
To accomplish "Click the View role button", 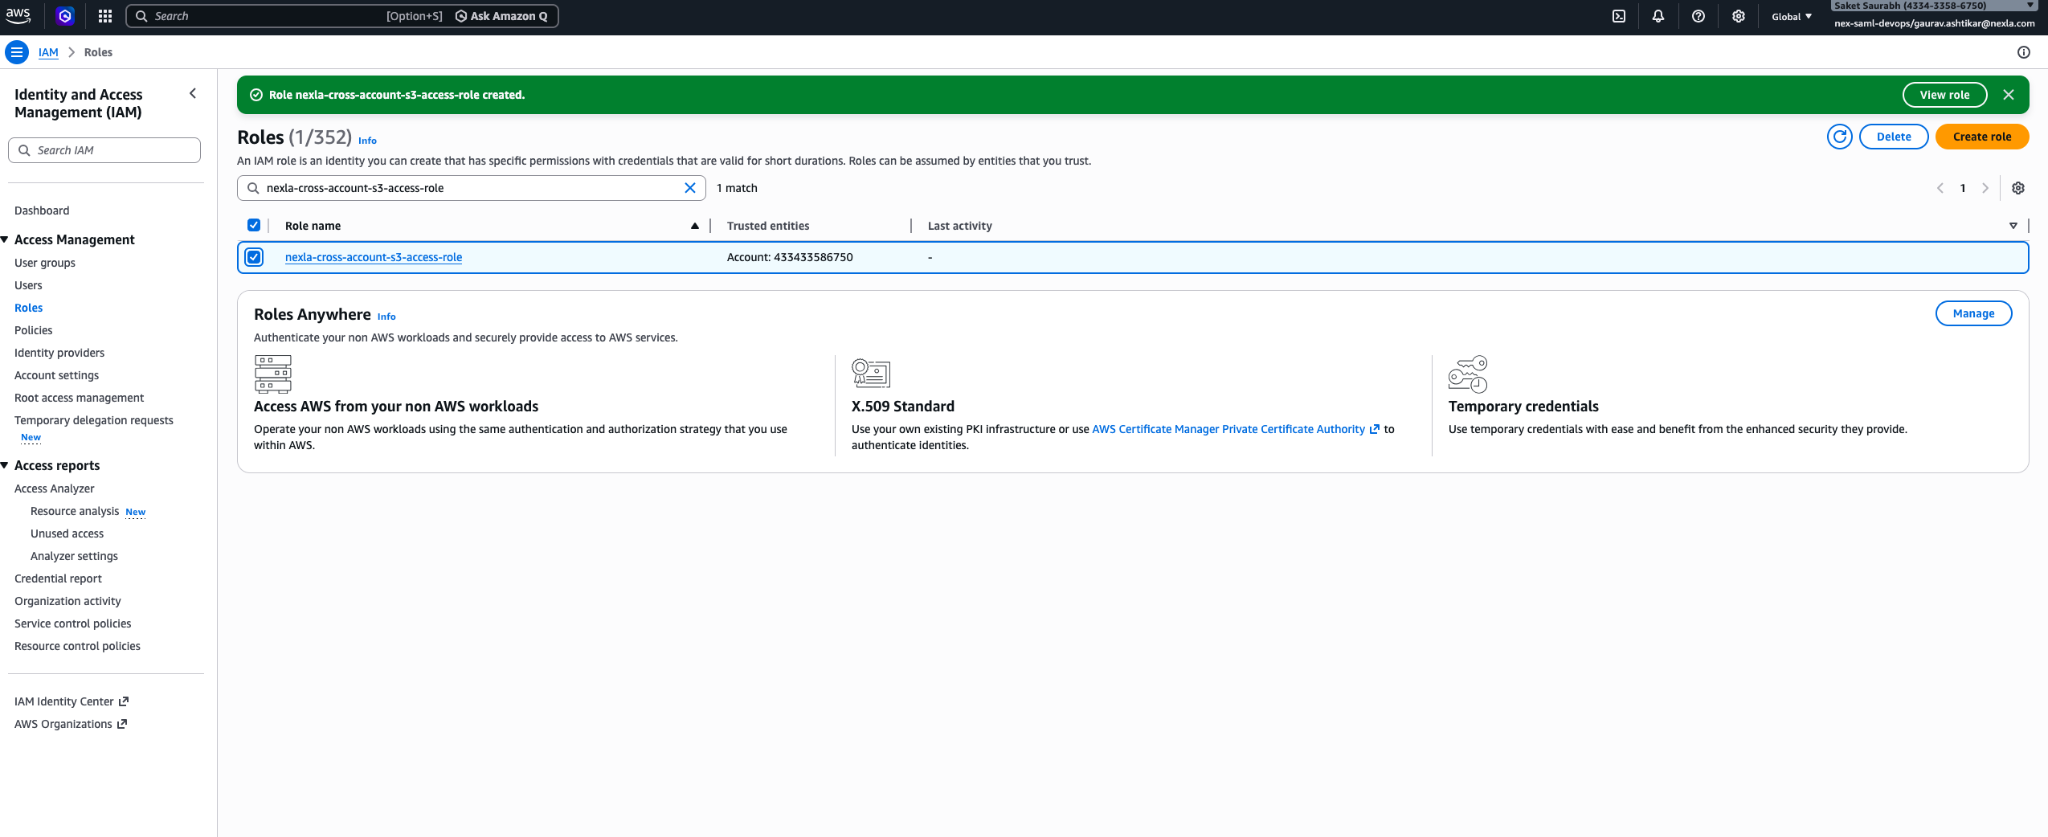I will [x=1944, y=95].
